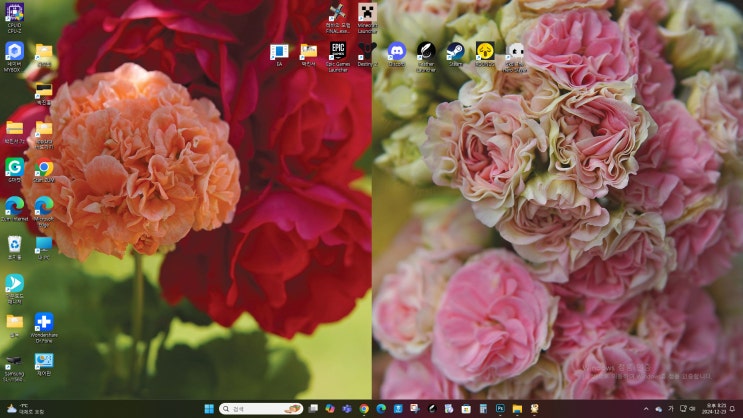Screen dimensions: 743x418
Task: Open the Feather Launcher desktop shortcut
Action: coord(426,56)
